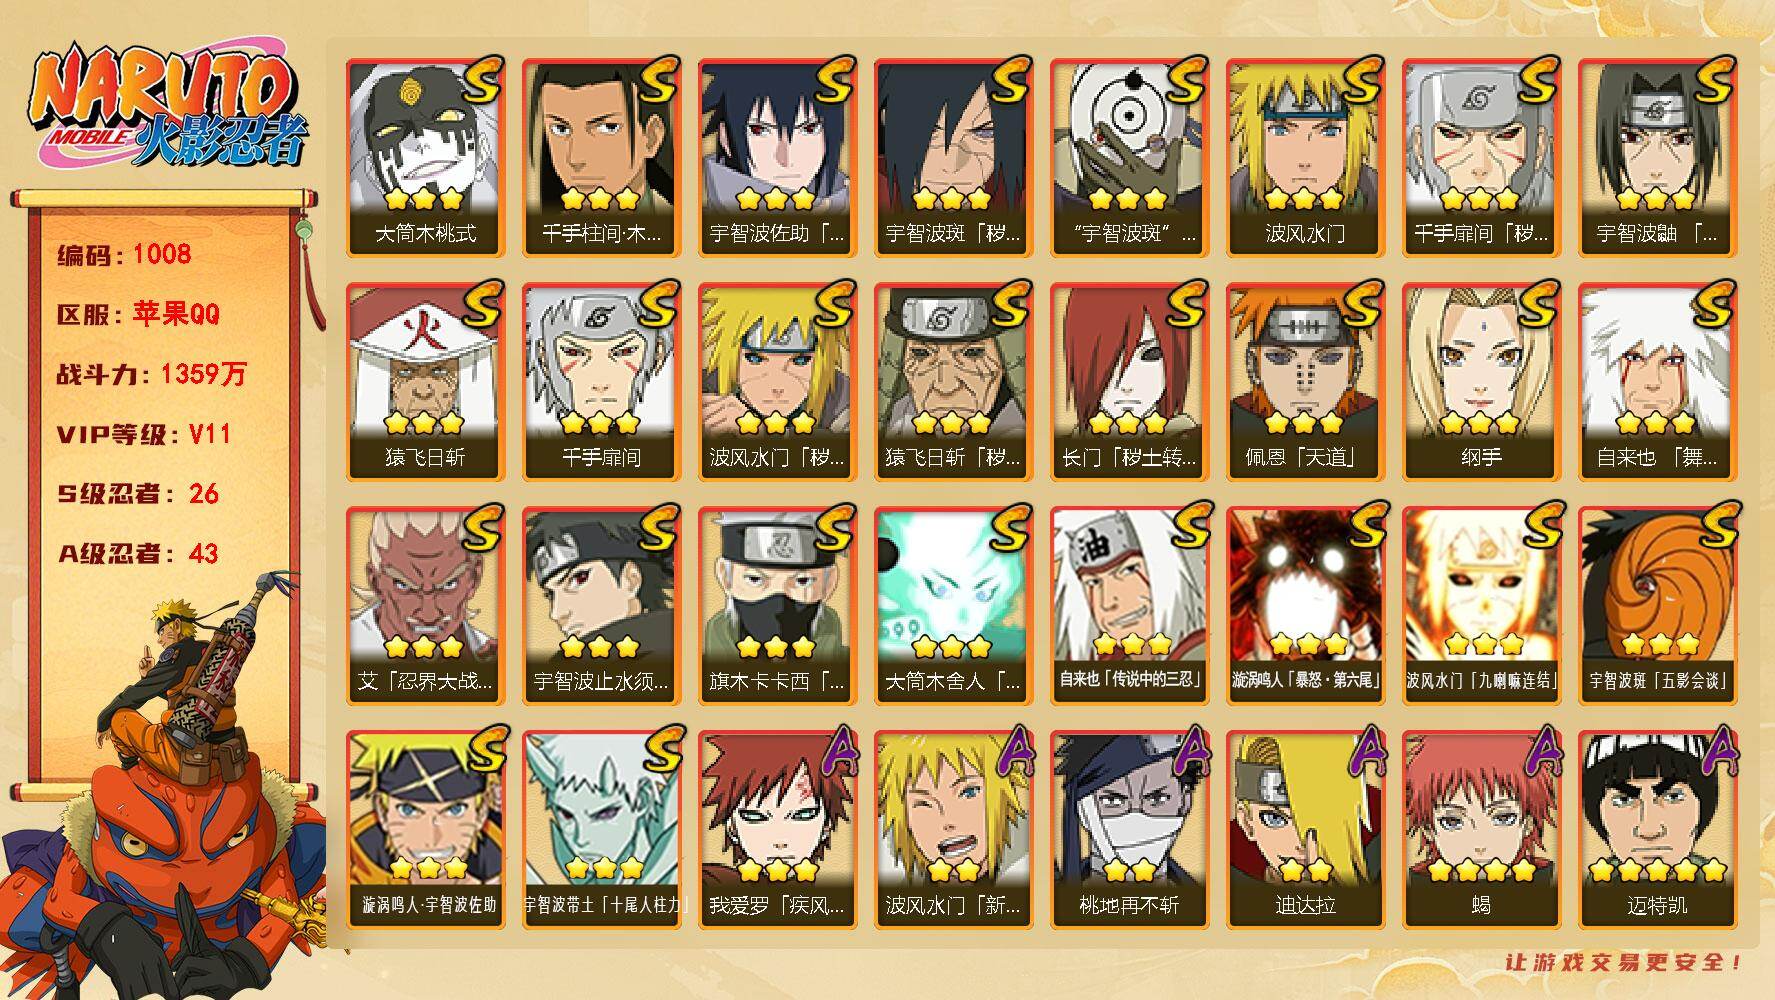The image size is (1775, 1000).
Task: Click the 波风水门 S-rank portrait
Action: click(1305, 157)
